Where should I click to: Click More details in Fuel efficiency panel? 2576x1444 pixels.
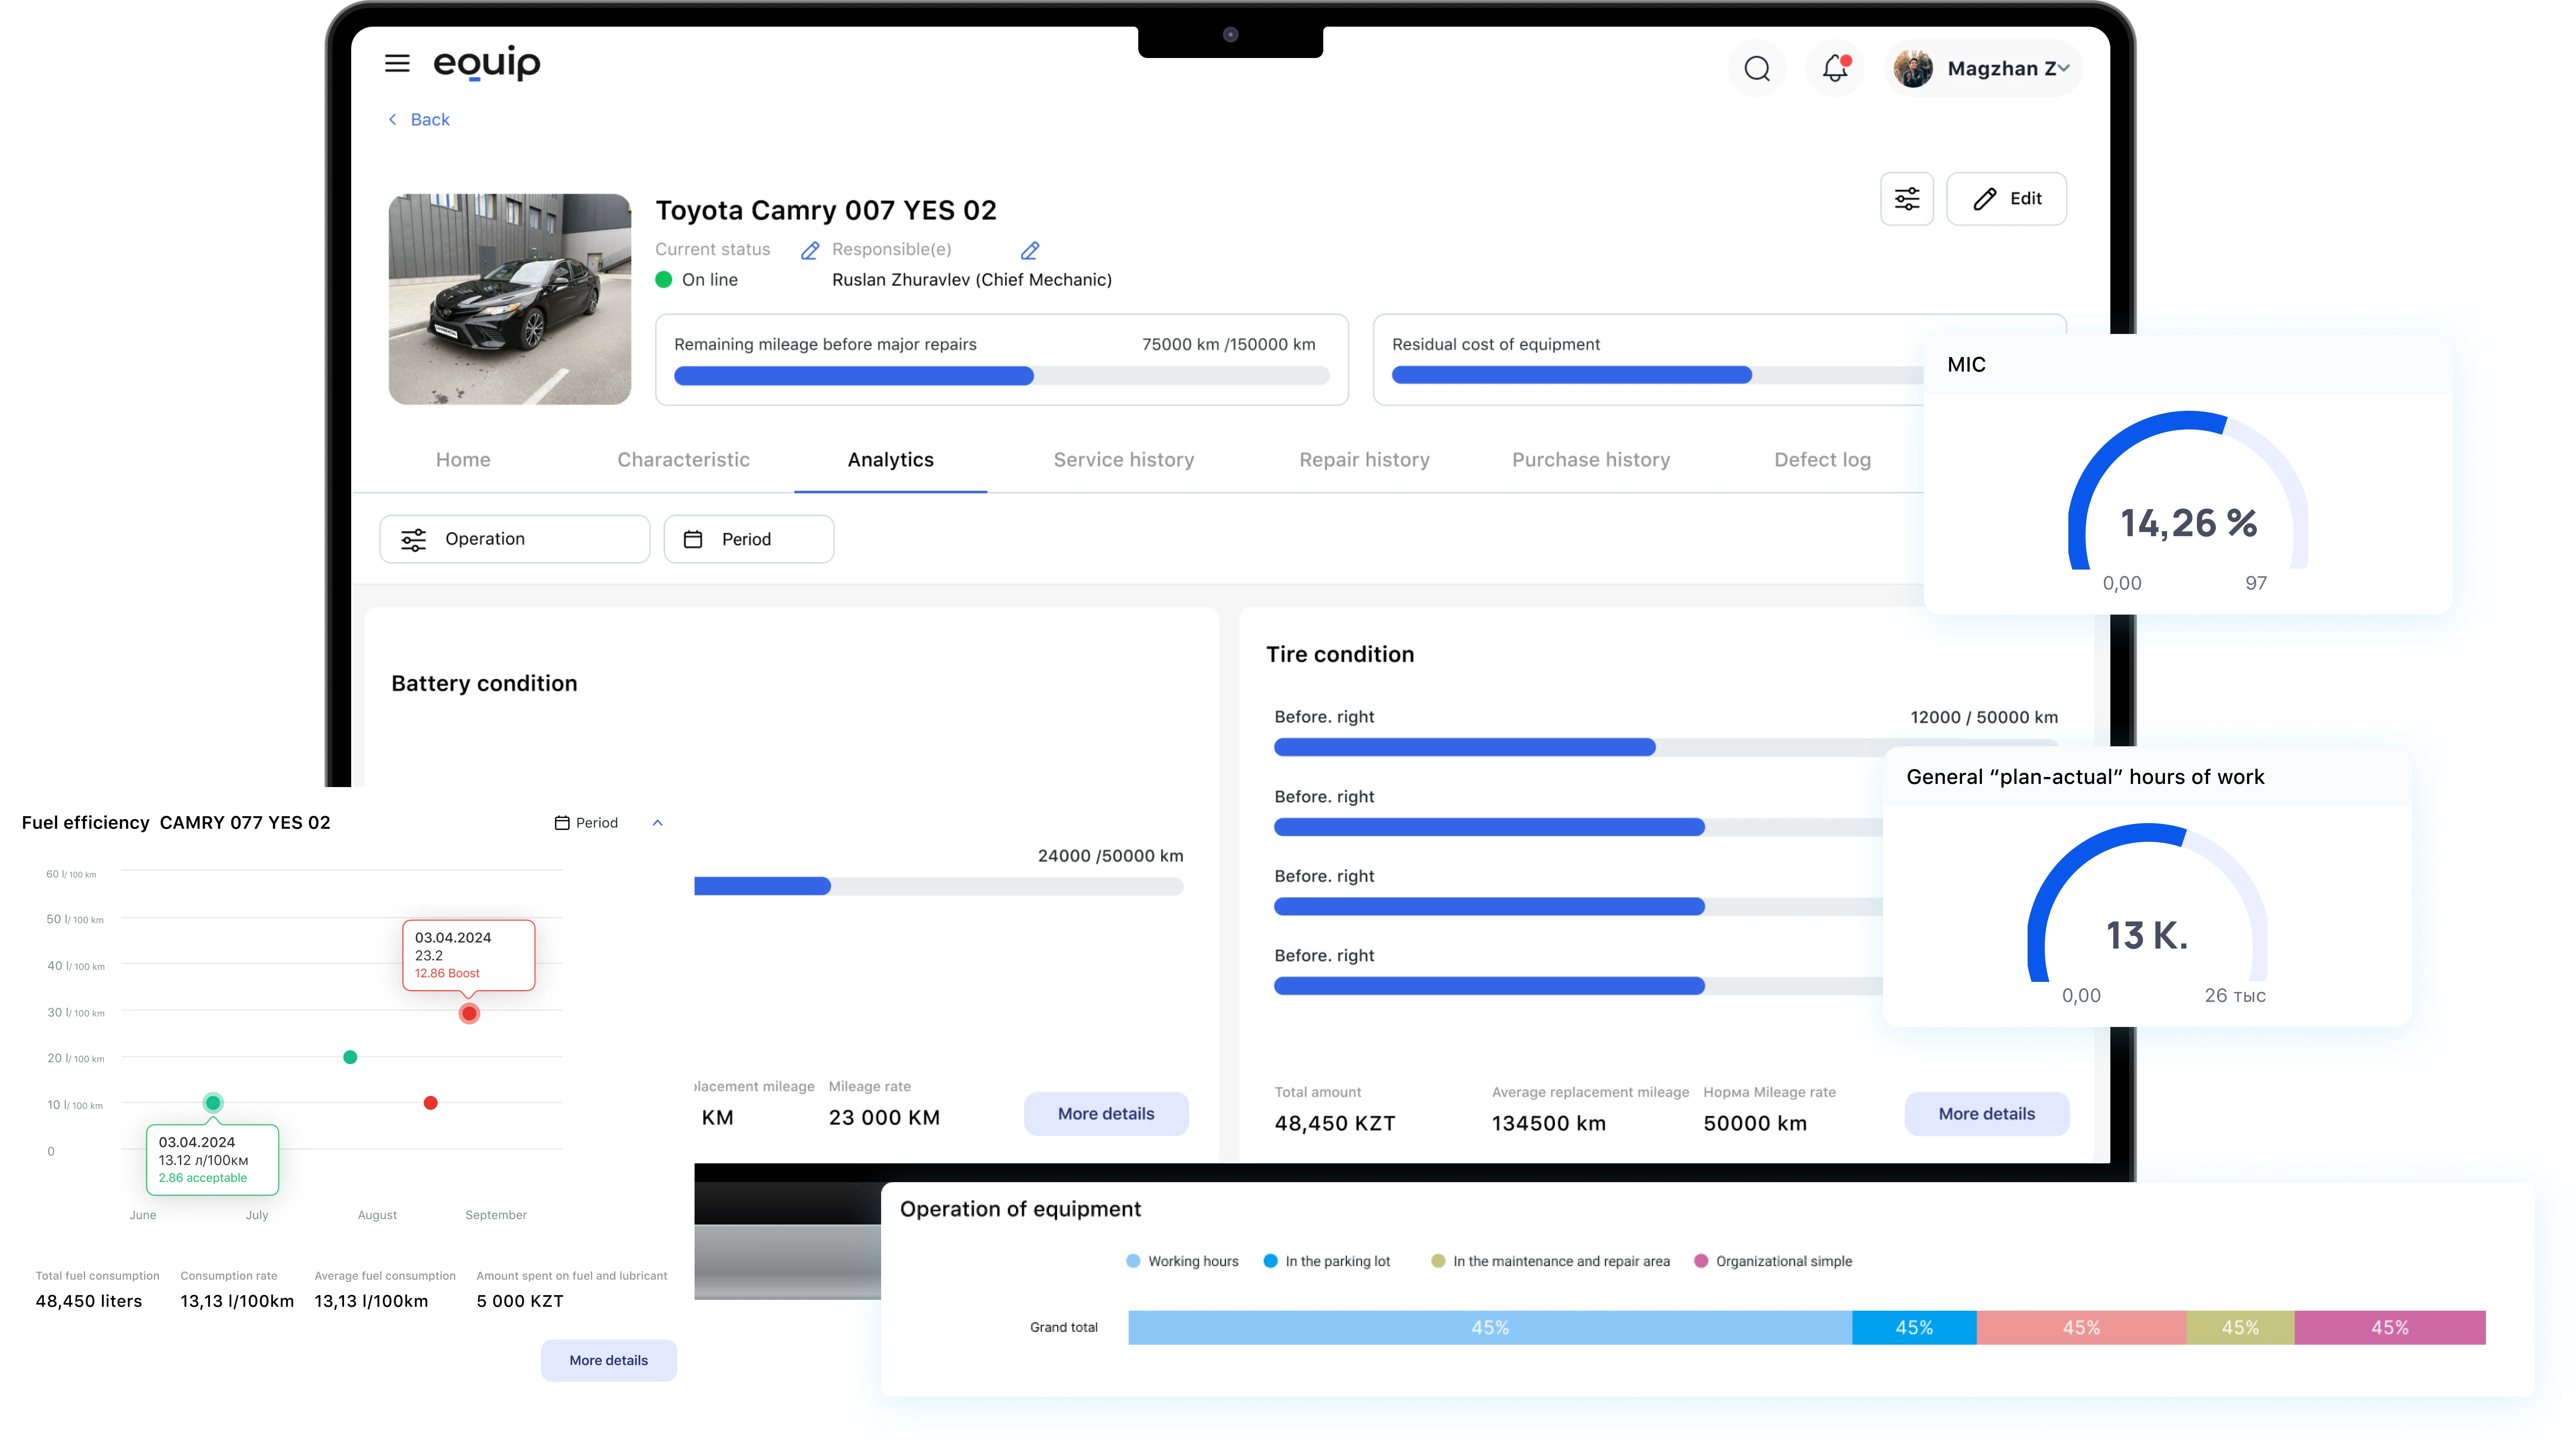coord(609,1360)
